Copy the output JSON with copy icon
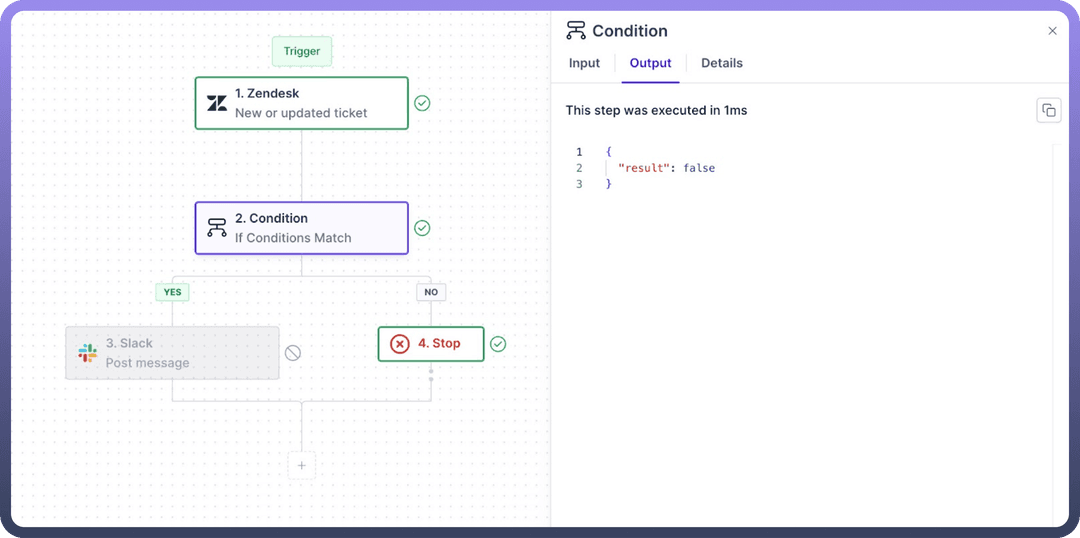The width and height of the screenshot is (1080, 538). coord(1048,110)
